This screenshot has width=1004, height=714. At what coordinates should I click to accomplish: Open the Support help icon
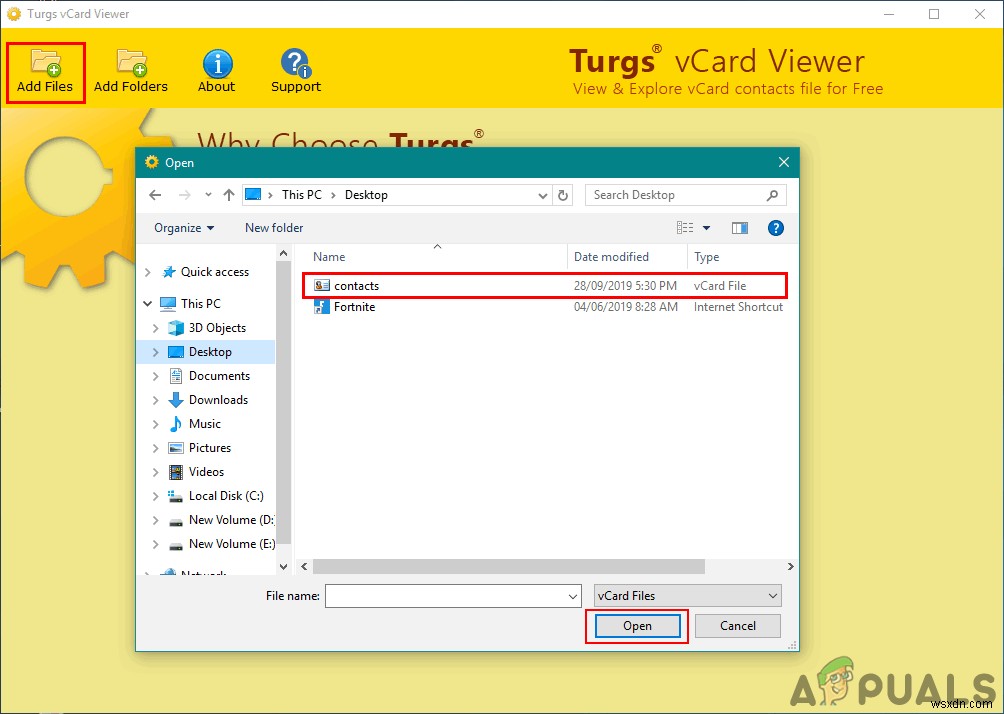(x=295, y=63)
